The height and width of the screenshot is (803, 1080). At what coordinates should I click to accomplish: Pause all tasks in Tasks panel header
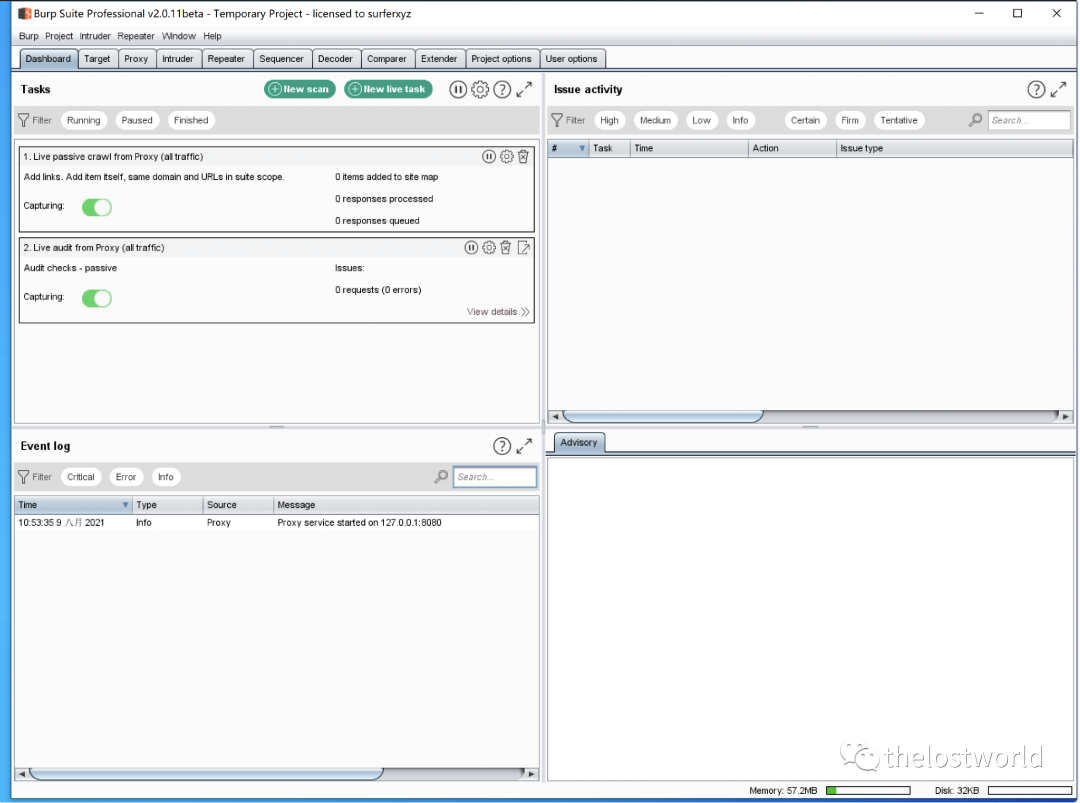[x=458, y=90]
